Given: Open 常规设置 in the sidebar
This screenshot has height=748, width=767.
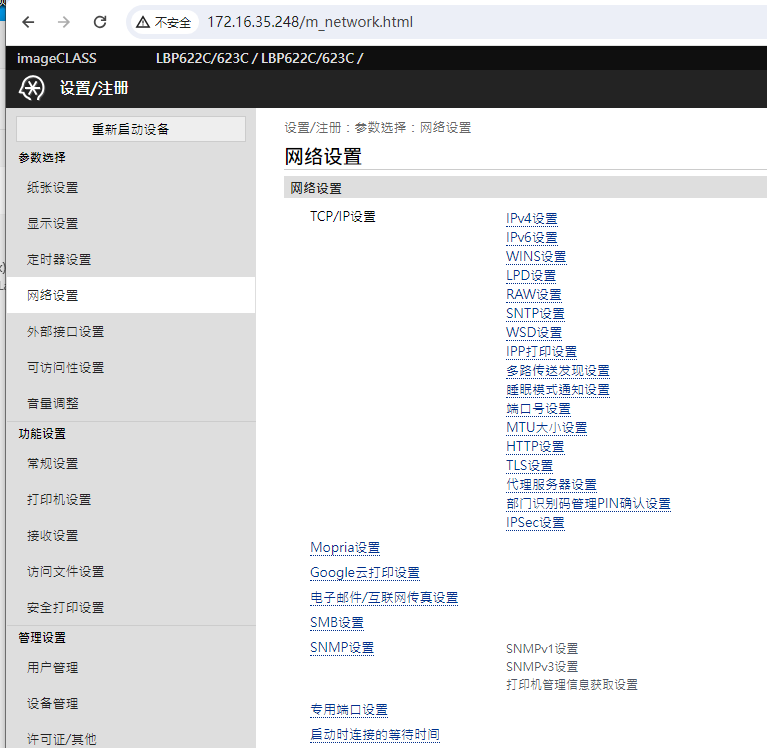Looking at the screenshot, I should 53,463.
